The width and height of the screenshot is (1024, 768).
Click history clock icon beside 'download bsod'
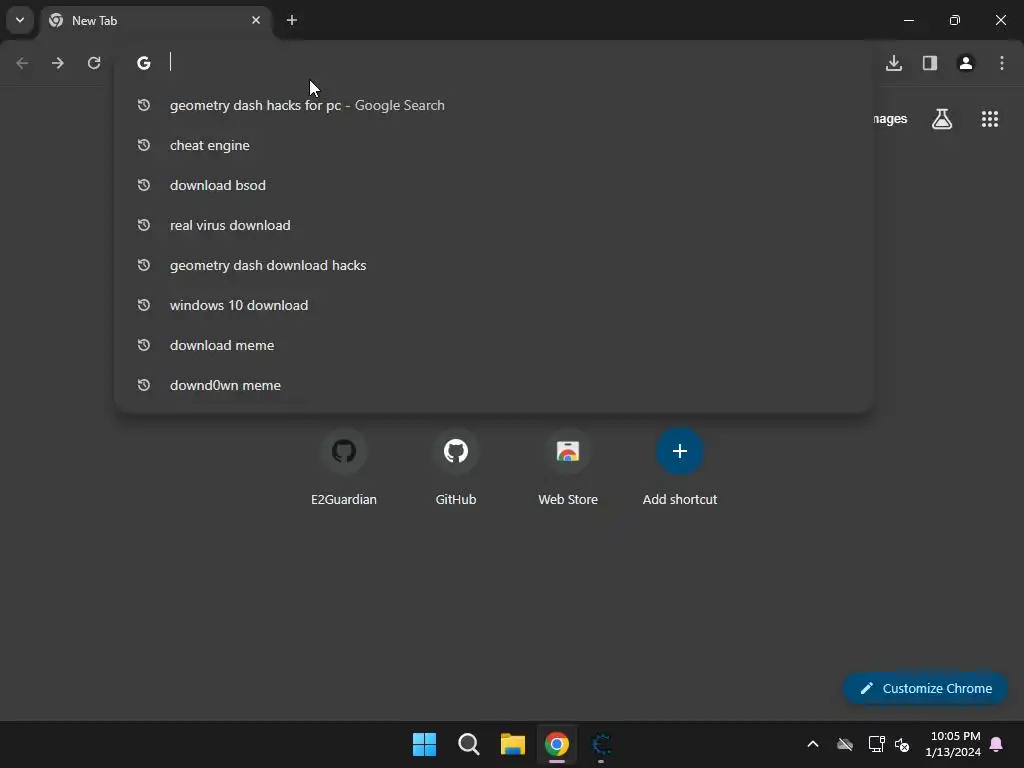click(x=144, y=185)
